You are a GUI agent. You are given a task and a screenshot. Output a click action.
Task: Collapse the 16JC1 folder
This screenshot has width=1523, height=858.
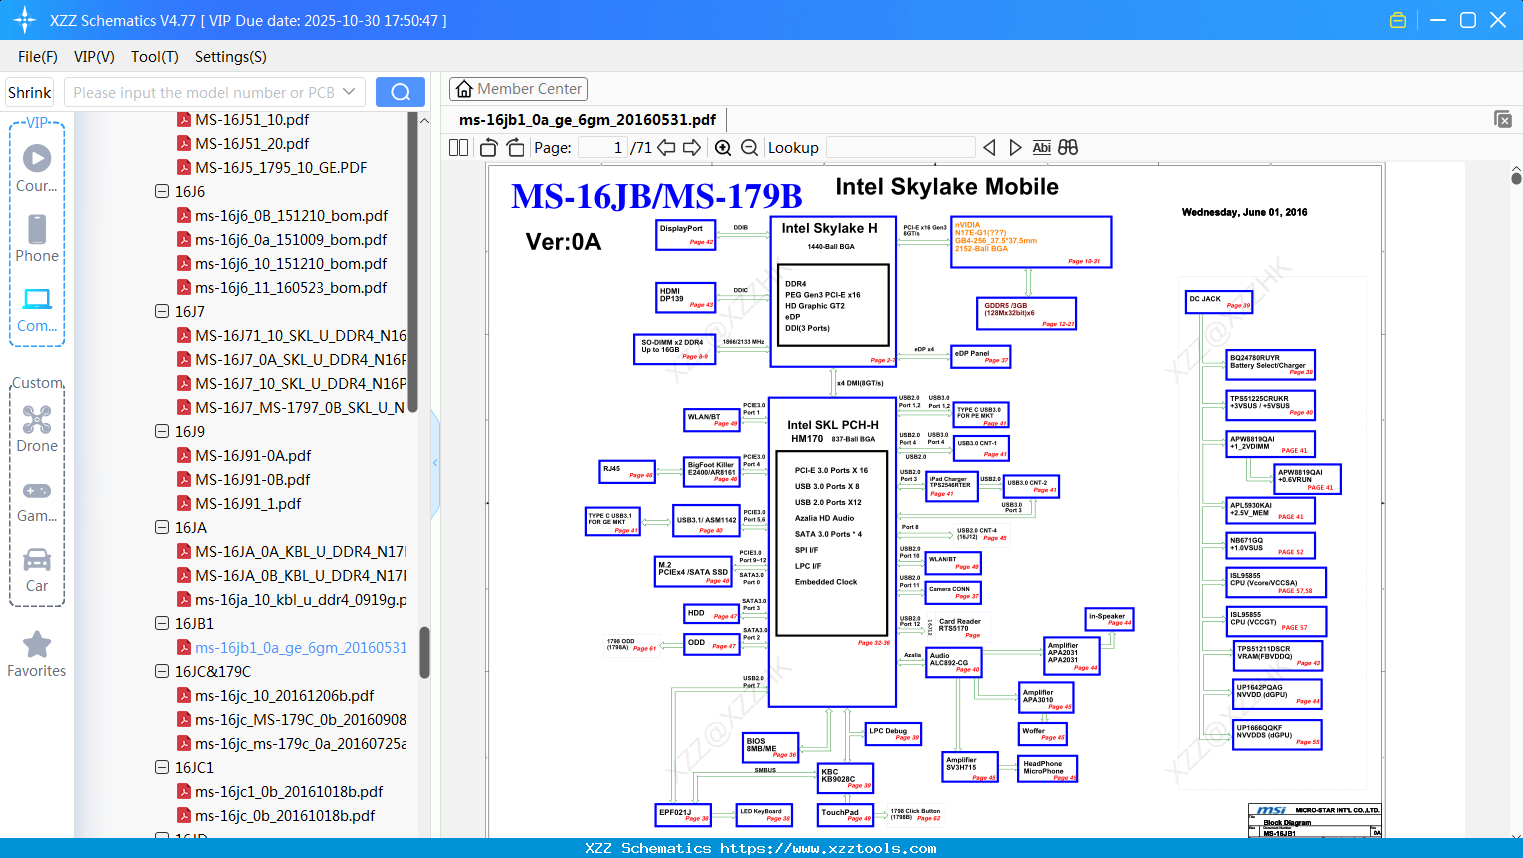pos(162,767)
